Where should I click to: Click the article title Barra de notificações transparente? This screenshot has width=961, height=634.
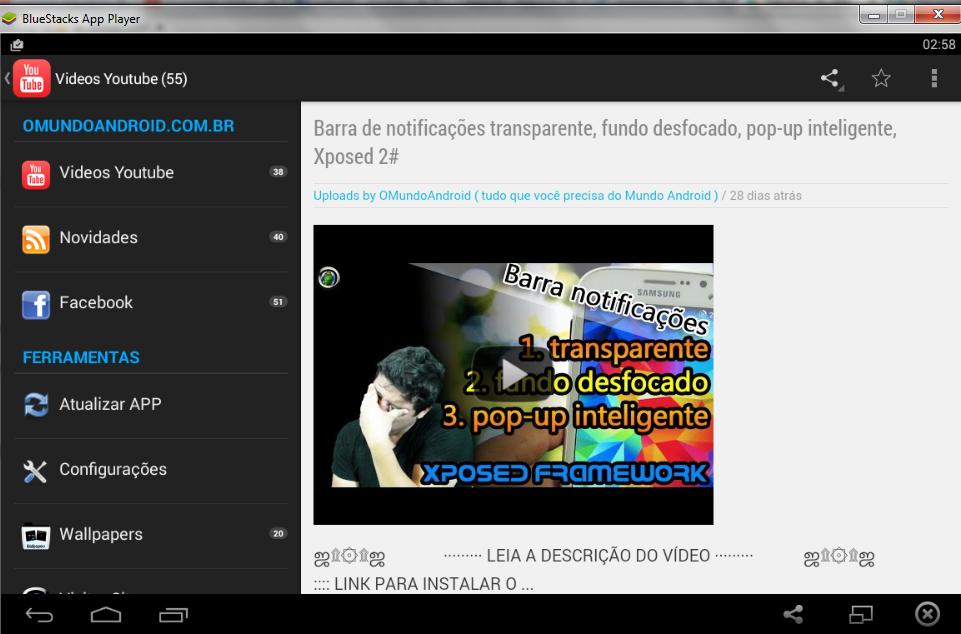click(x=605, y=142)
